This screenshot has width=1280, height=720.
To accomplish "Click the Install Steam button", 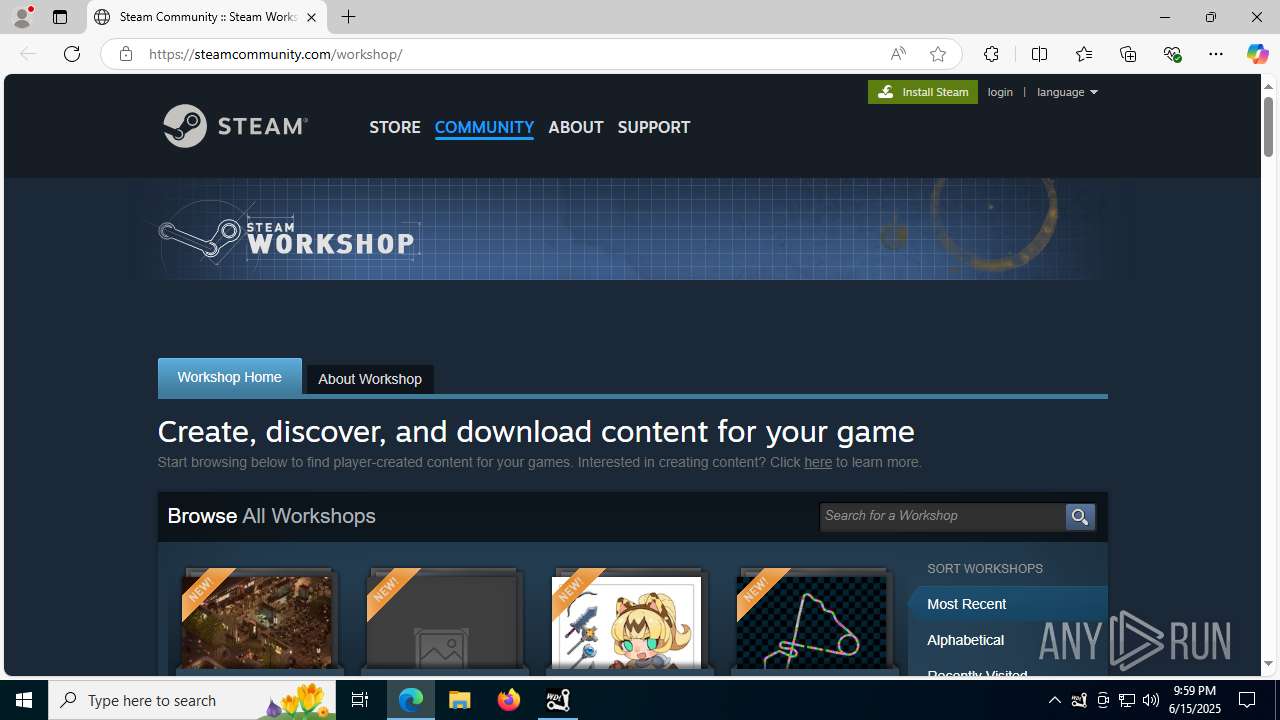I will (923, 92).
